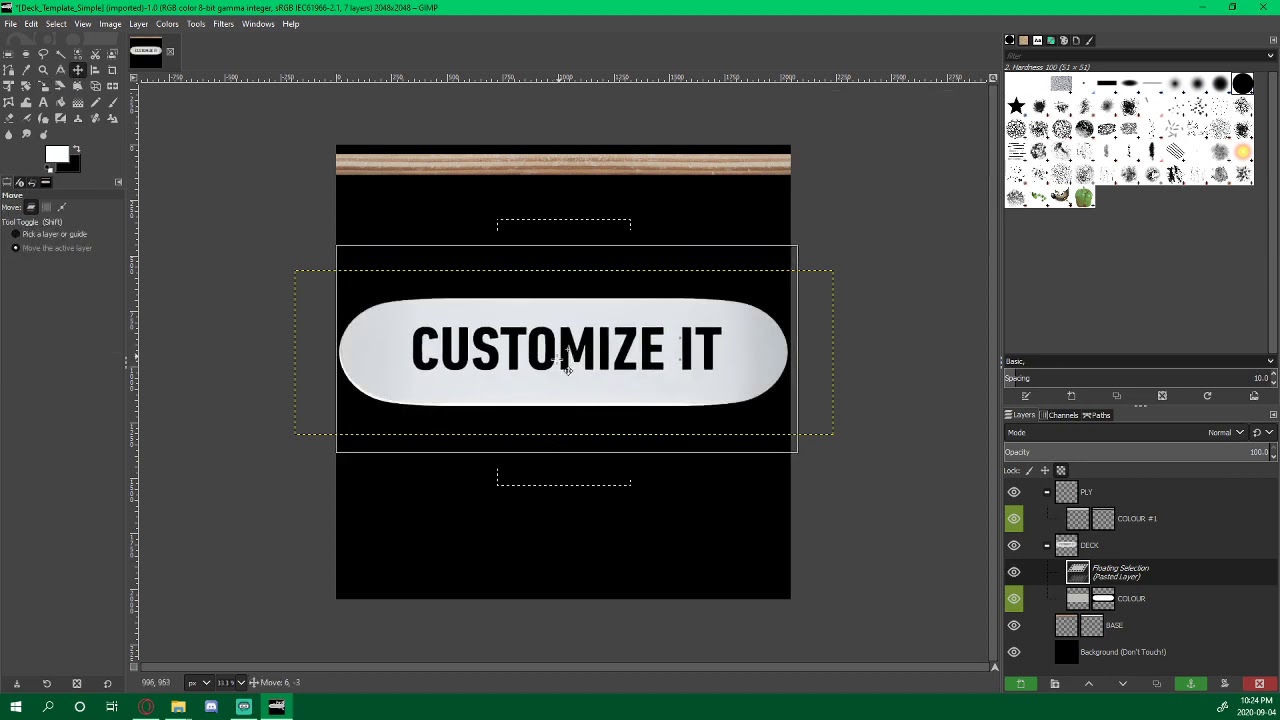
Task: Select the Ellipse Select tool
Action: [x=26, y=54]
